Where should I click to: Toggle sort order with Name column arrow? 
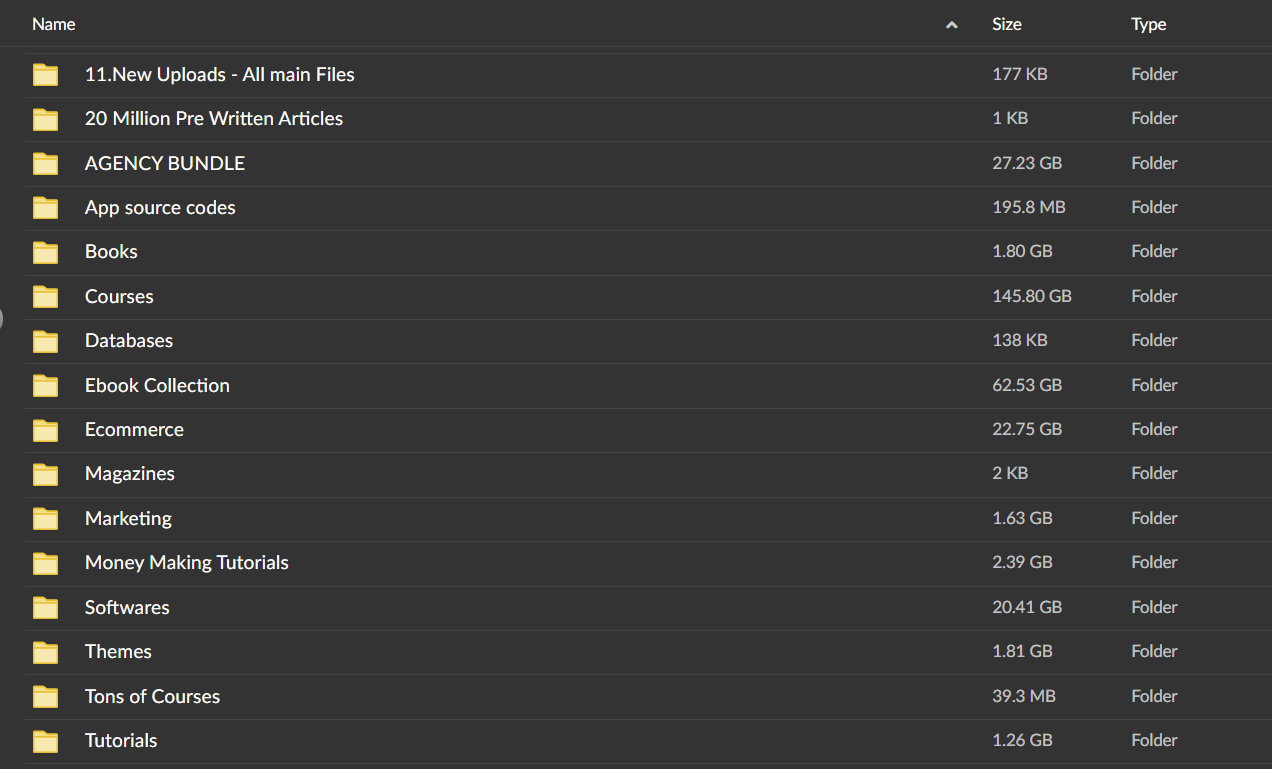(951, 25)
